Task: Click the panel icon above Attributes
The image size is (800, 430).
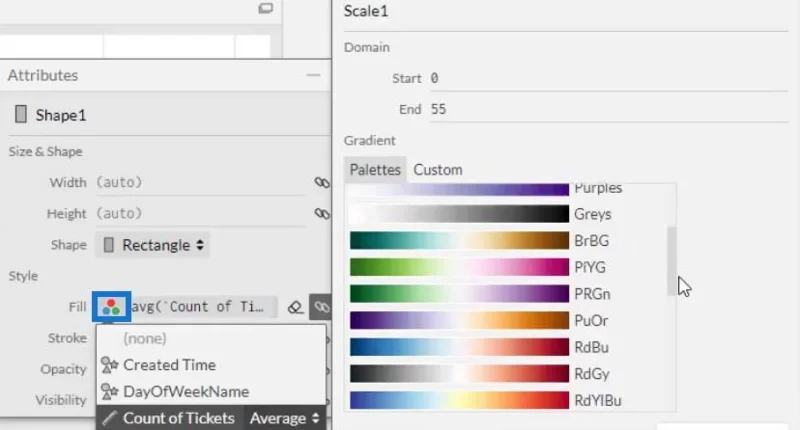Action: 265,8
